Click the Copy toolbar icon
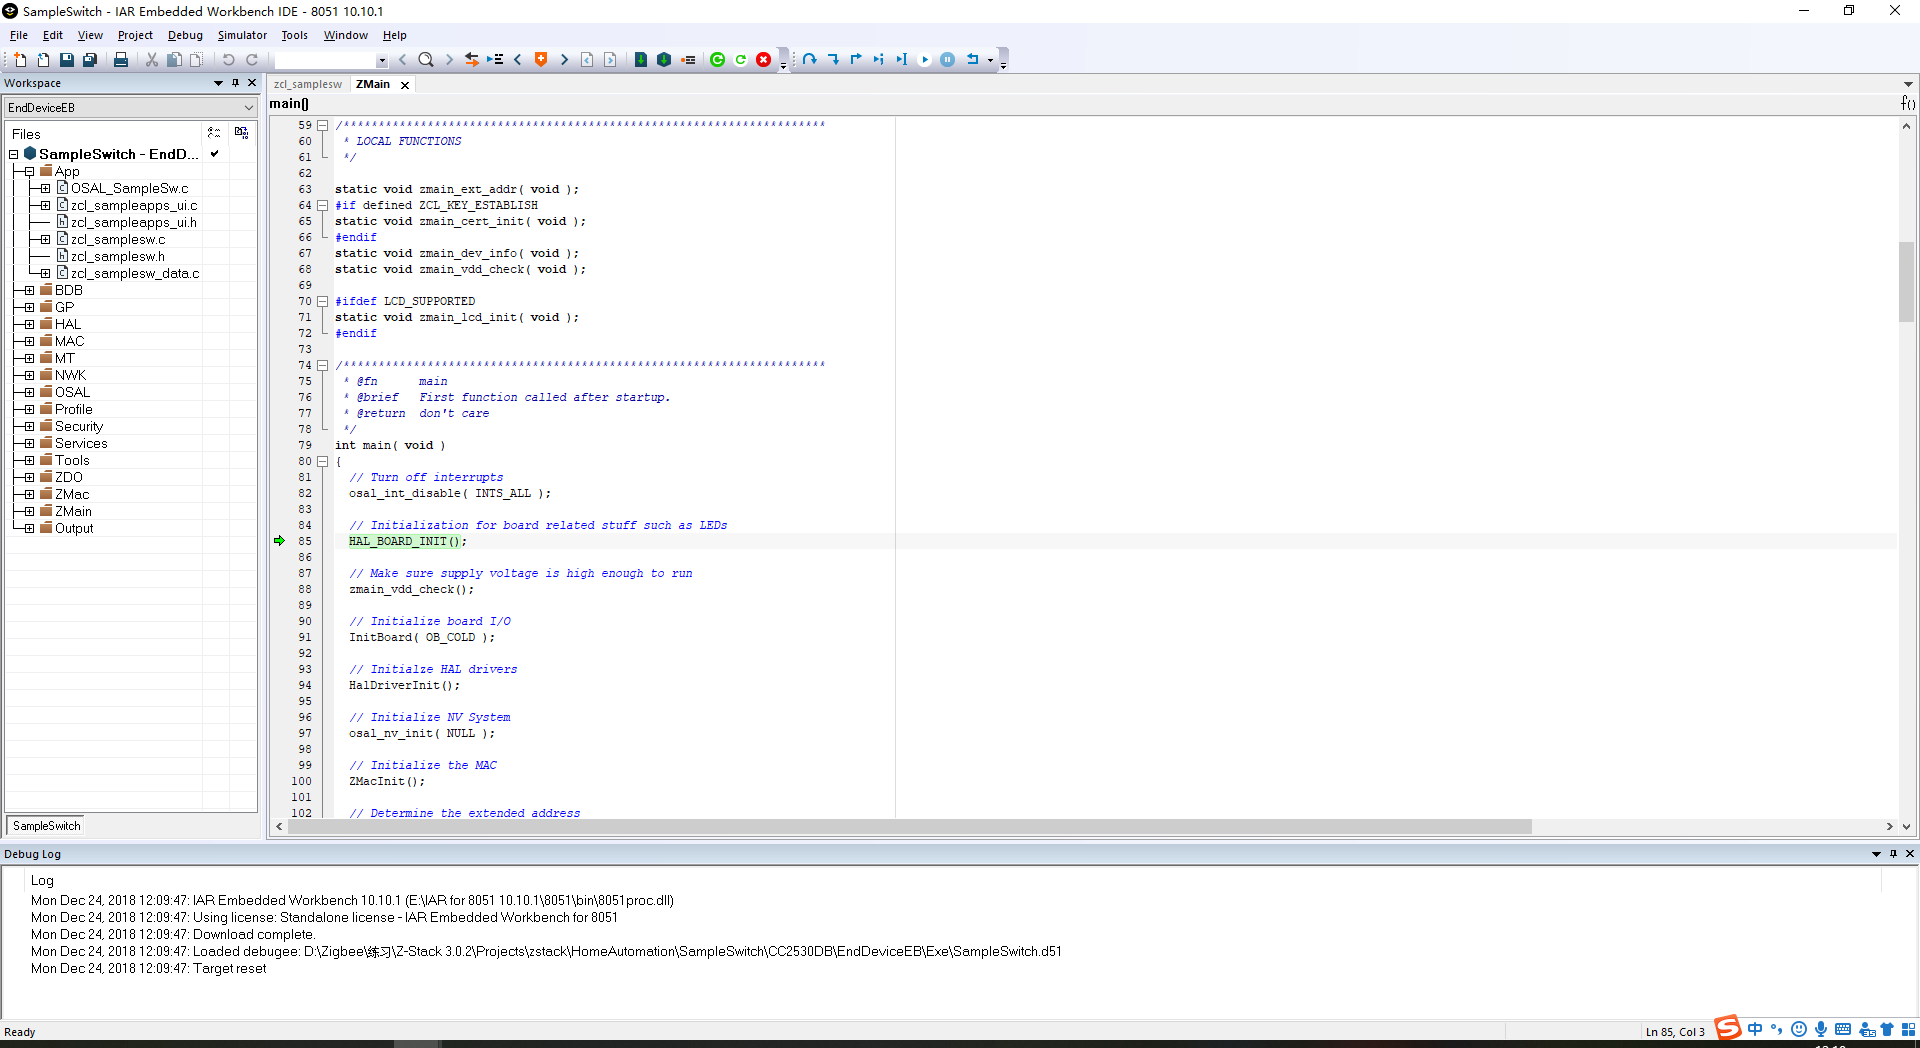Screen dimensions: 1920x1048 tap(174, 60)
